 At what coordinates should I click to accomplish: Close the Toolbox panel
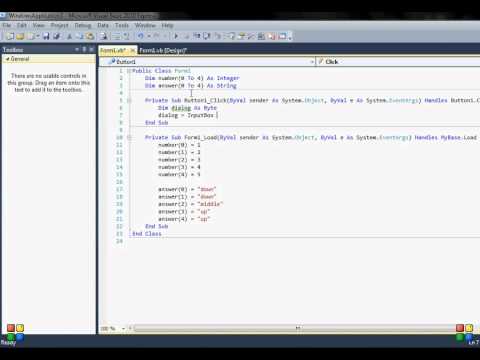[x=91, y=49]
